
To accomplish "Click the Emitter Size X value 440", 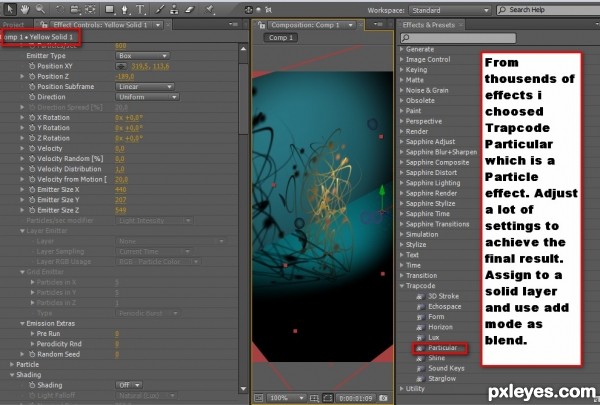I will click(x=121, y=190).
